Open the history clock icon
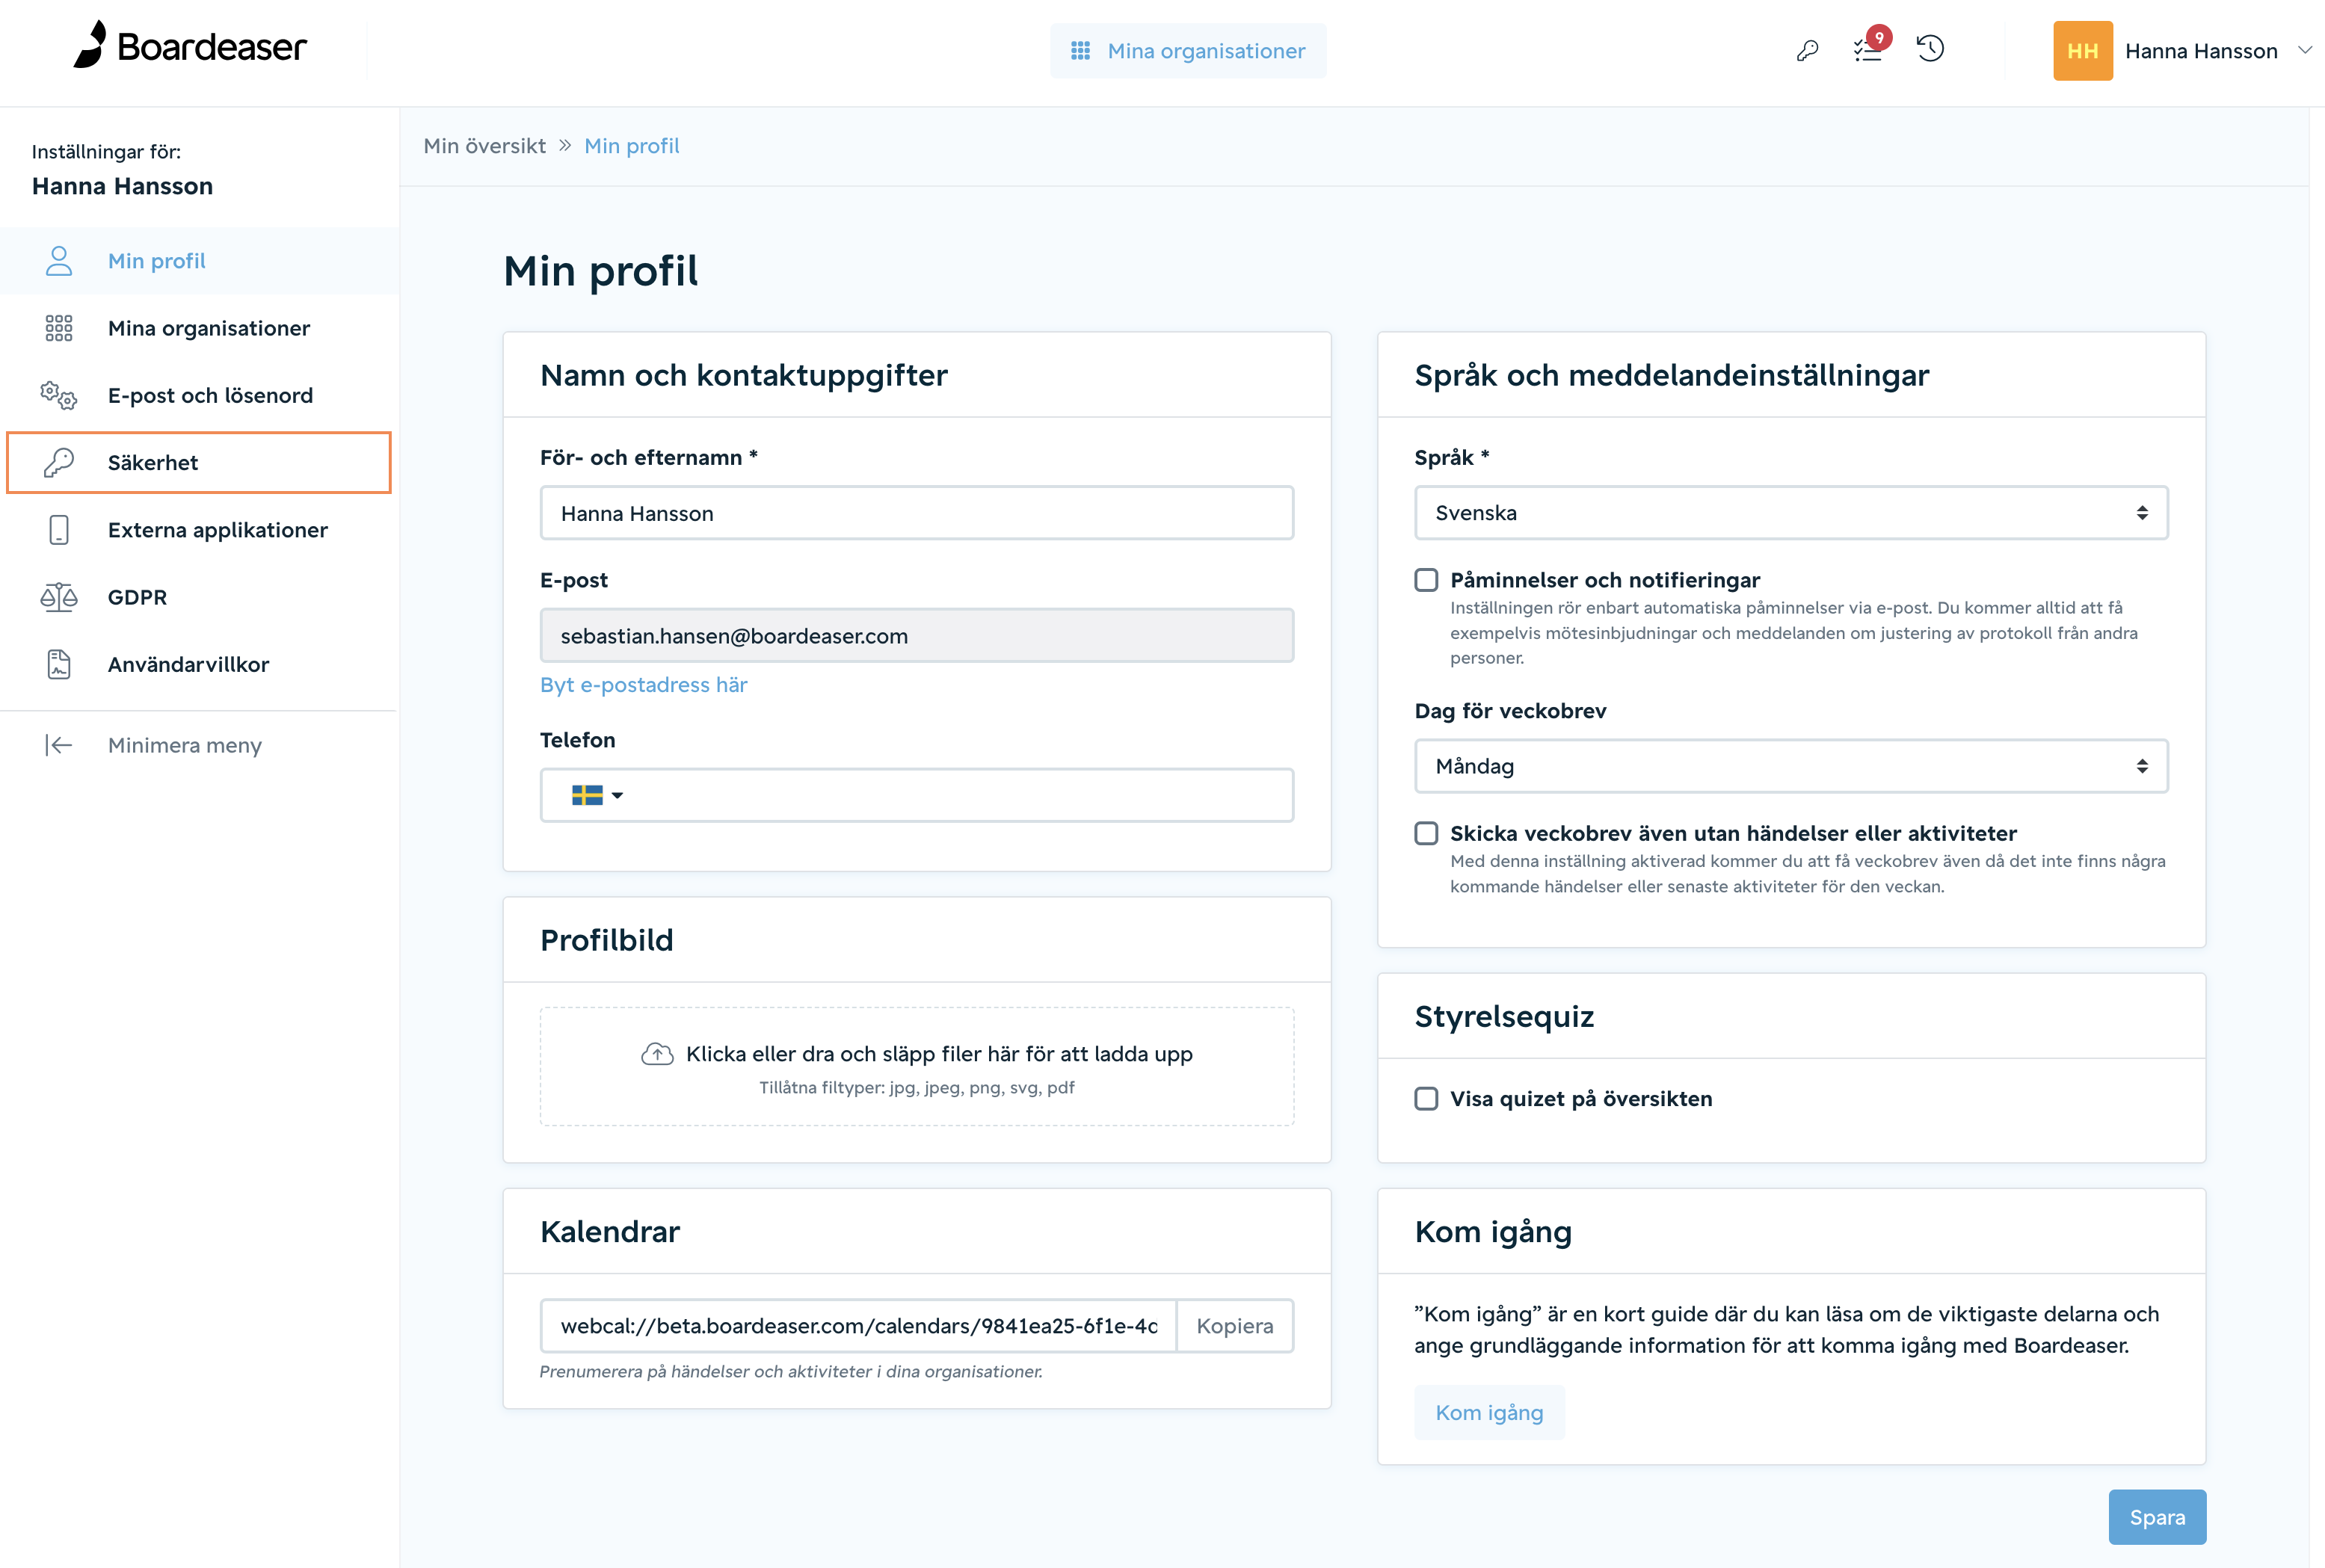 tap(1930, 49)
